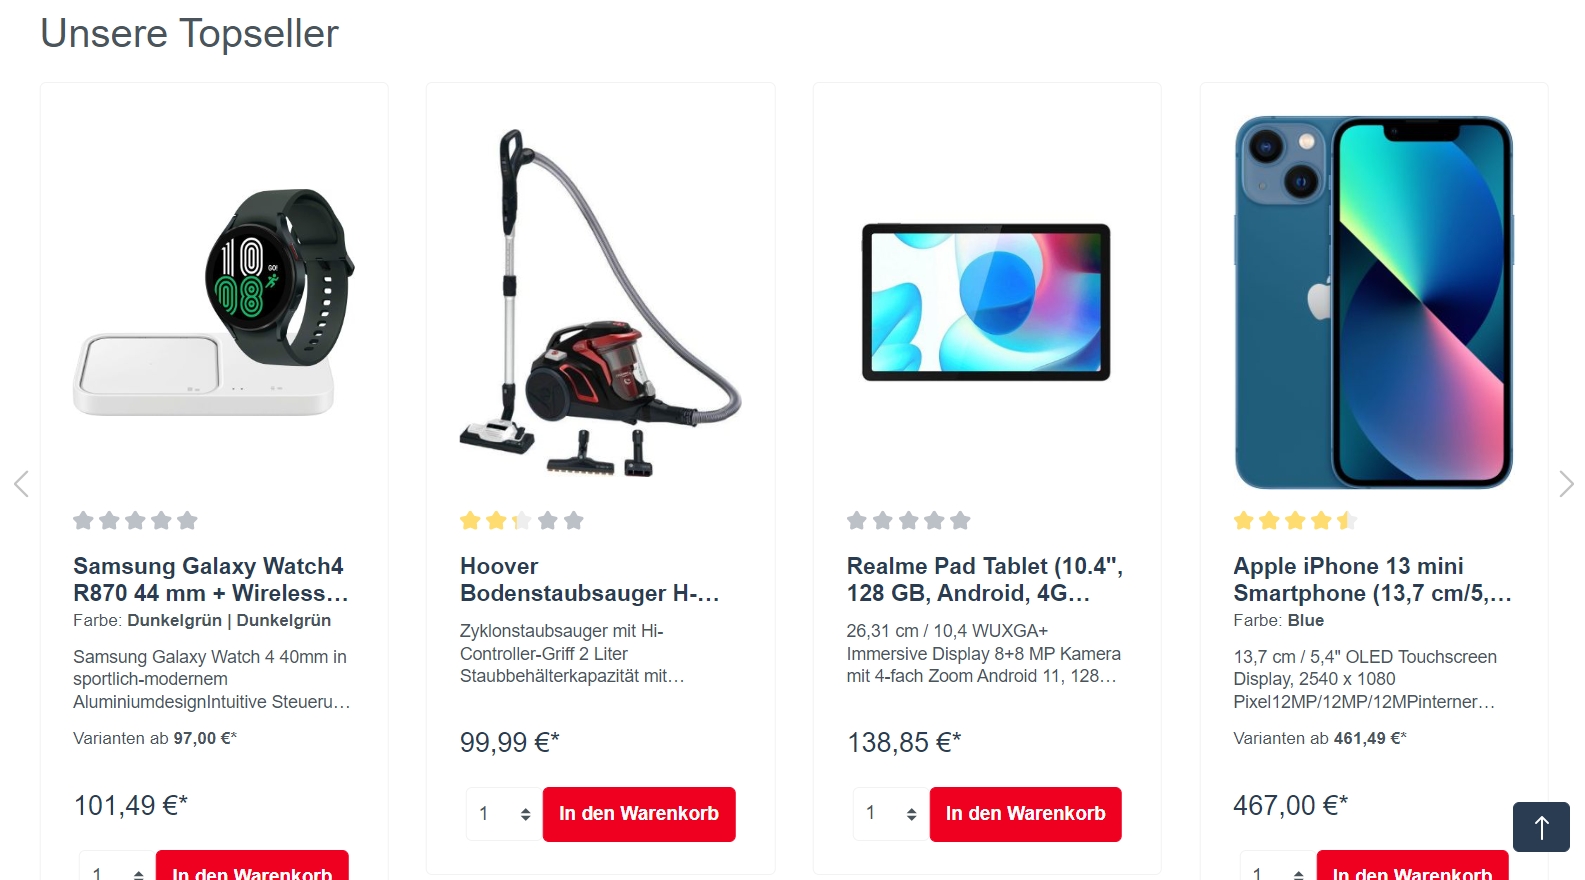Screen dimensions: 1585x880
Task: Click the Realme Pad star rating
Action: 909,520
